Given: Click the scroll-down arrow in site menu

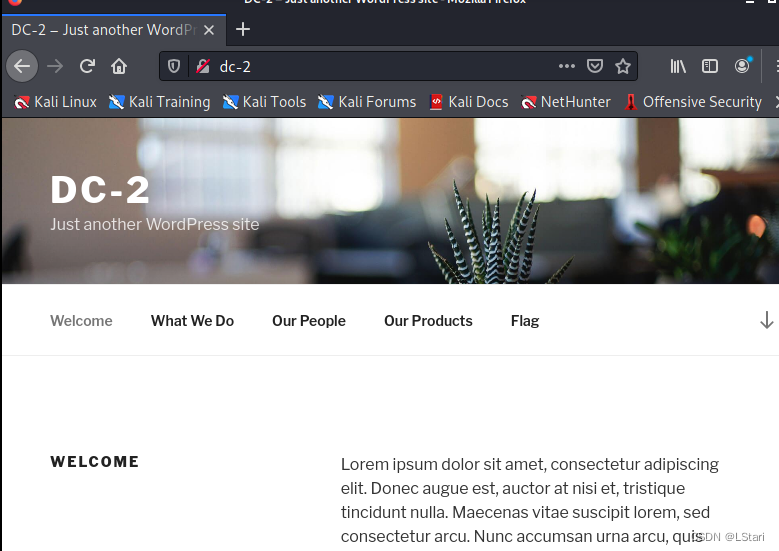Looking at the screenshot, I should [x=767, y=320].
